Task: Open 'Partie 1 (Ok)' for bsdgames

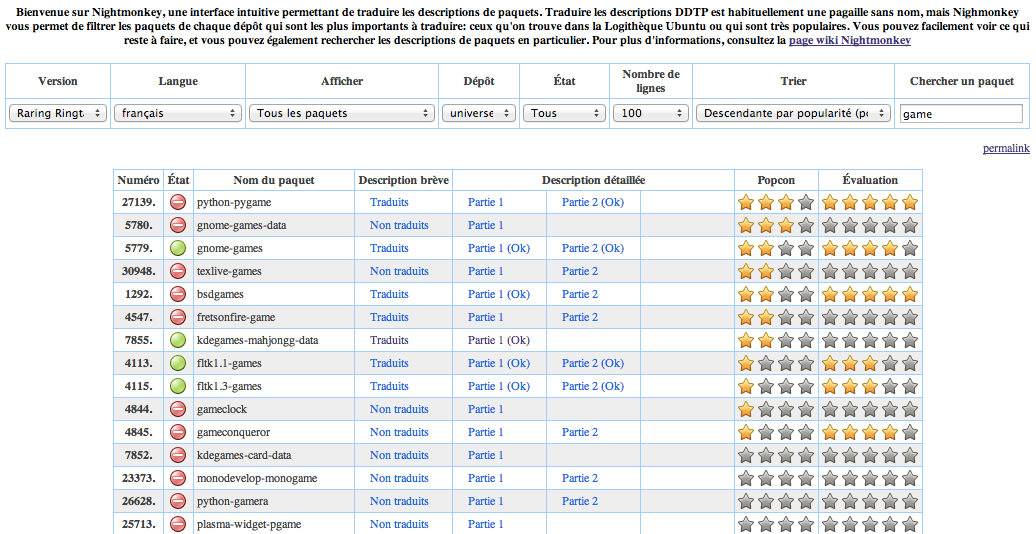Action: [499, 294]
